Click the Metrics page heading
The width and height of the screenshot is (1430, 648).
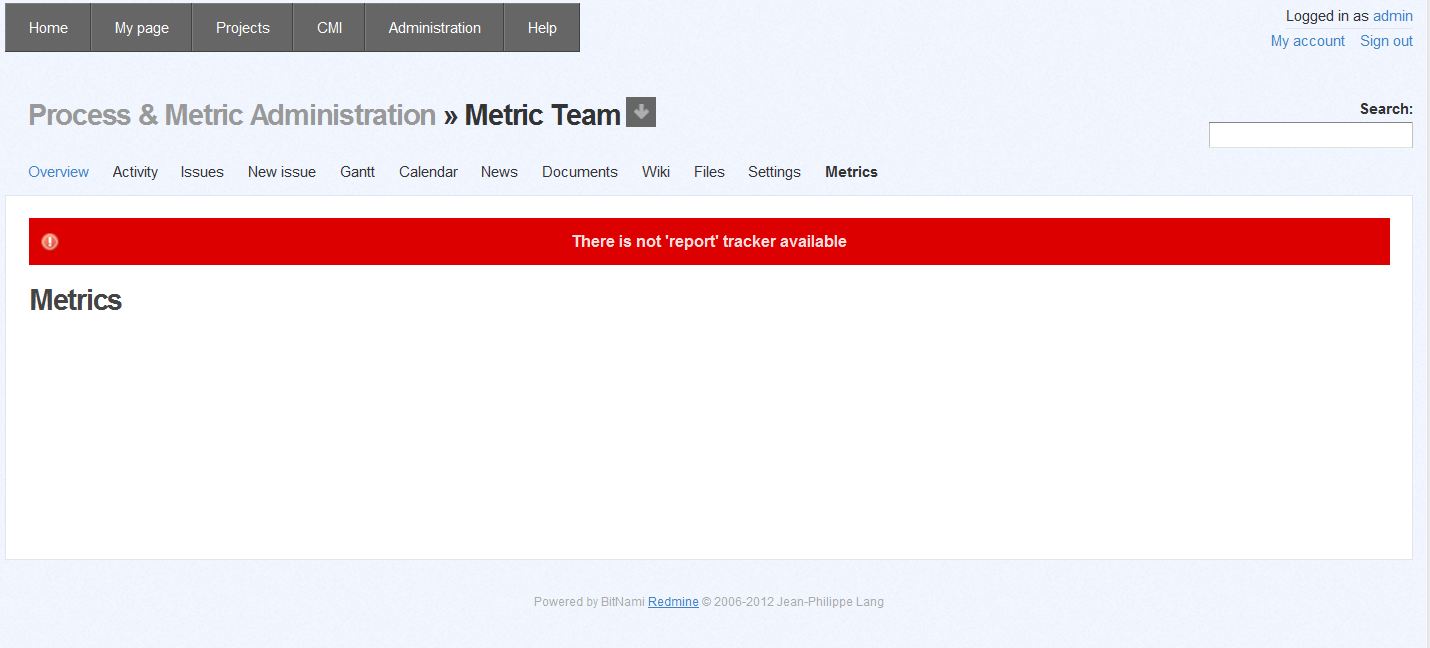[76, 300]
